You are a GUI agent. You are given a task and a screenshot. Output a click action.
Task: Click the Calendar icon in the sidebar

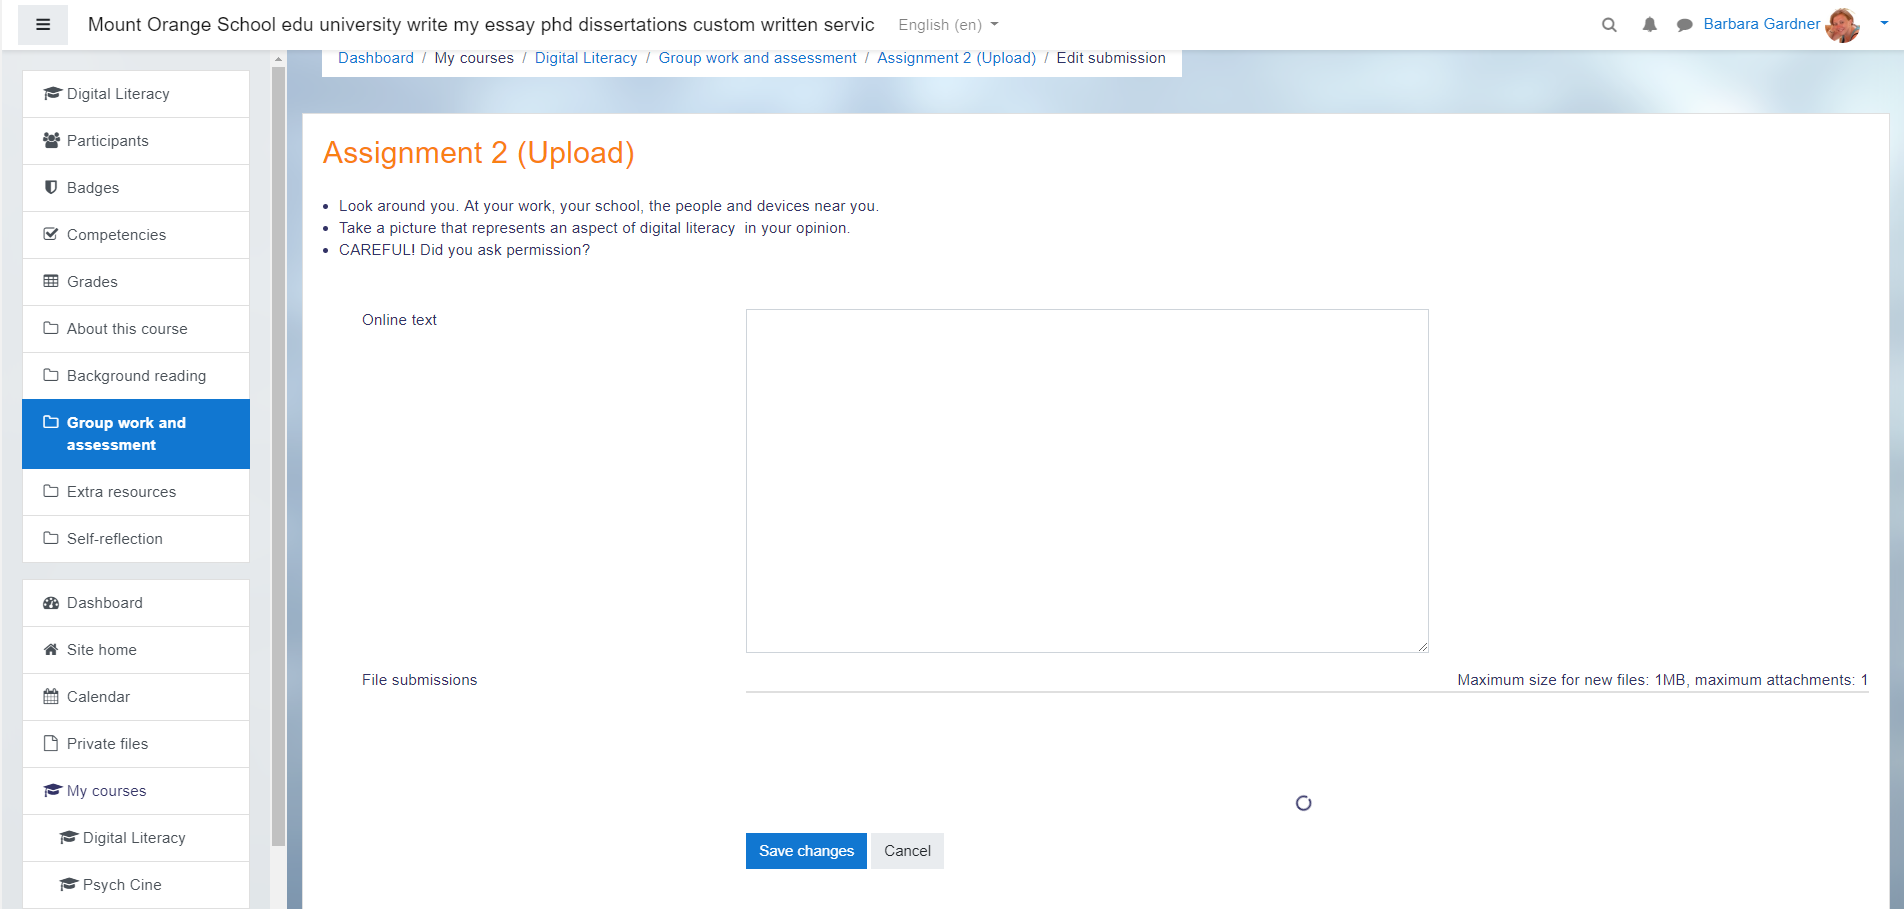tap(51, 697)
